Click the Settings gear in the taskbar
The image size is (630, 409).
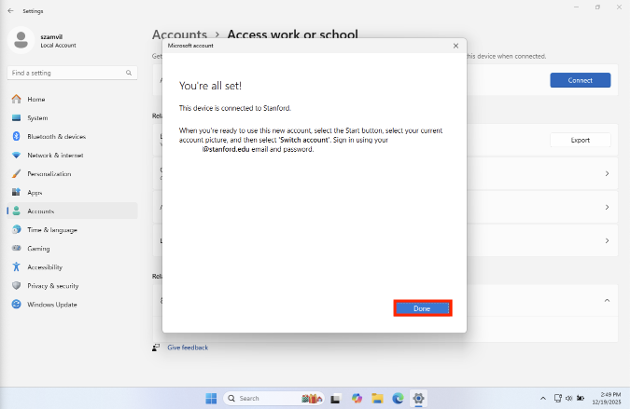tap(418, 398)
